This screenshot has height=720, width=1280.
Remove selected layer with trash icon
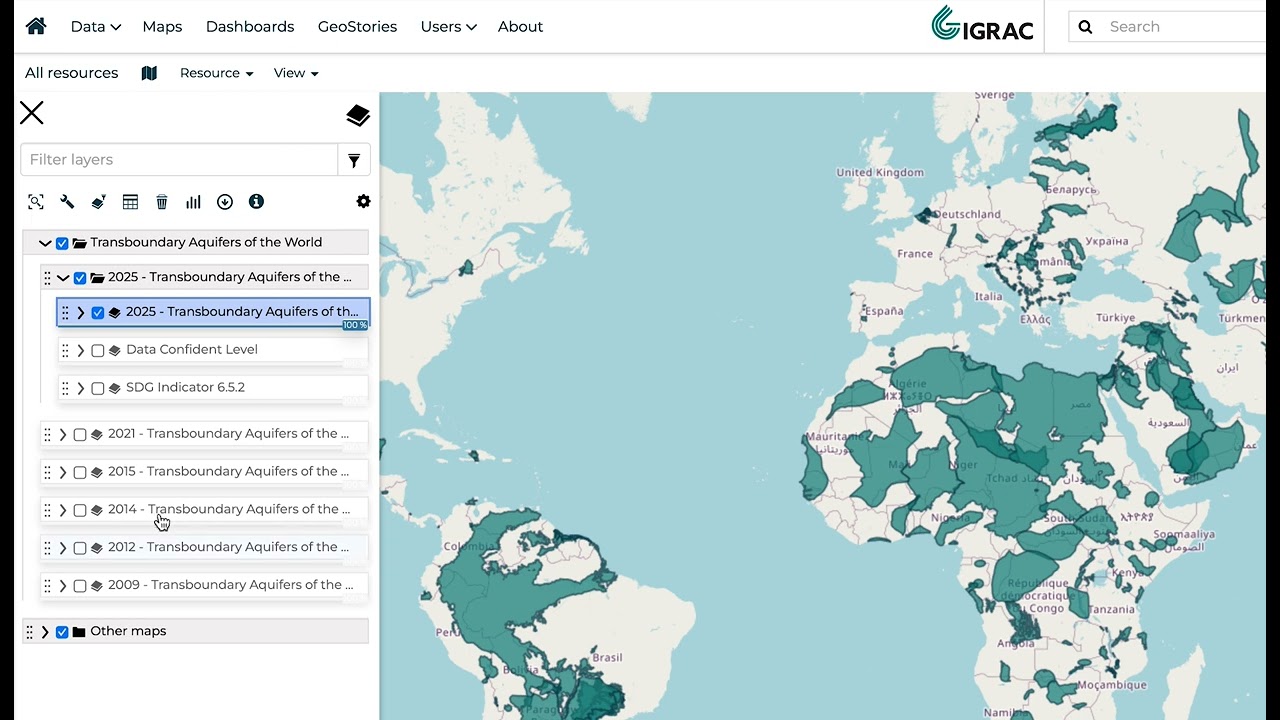(162, 202)
